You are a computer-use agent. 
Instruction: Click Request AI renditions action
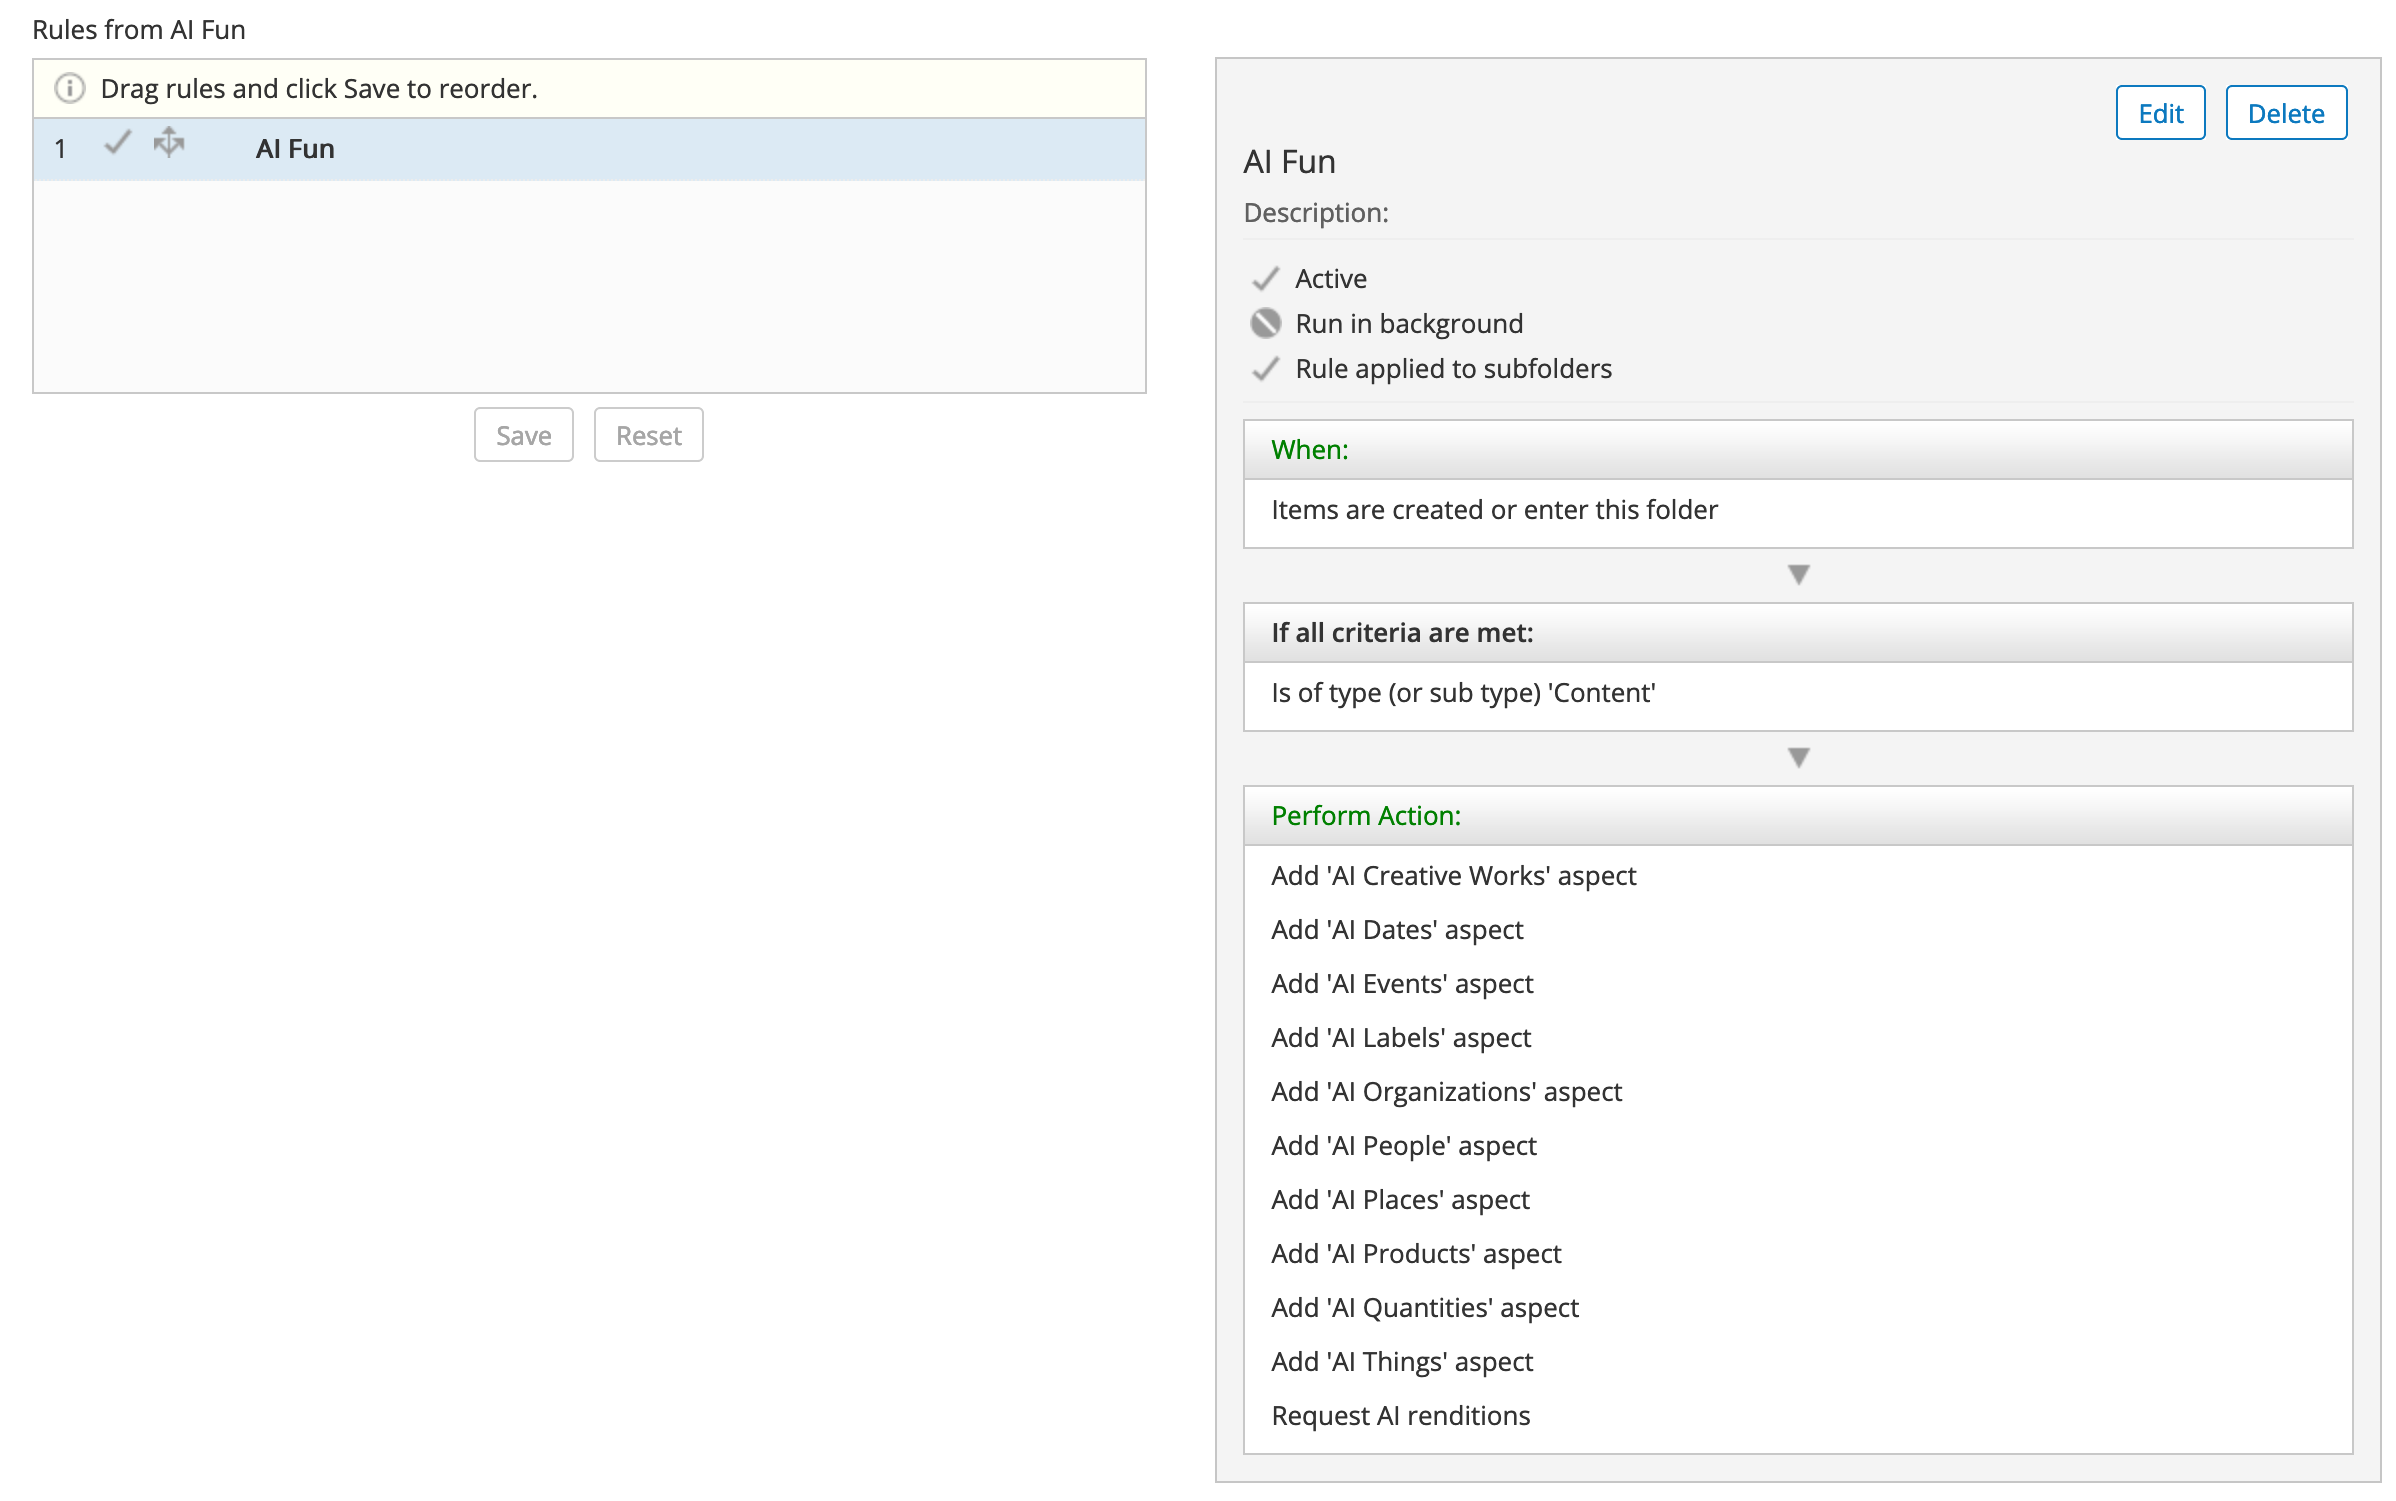pyautogui.click(x=1400, y=1416)
